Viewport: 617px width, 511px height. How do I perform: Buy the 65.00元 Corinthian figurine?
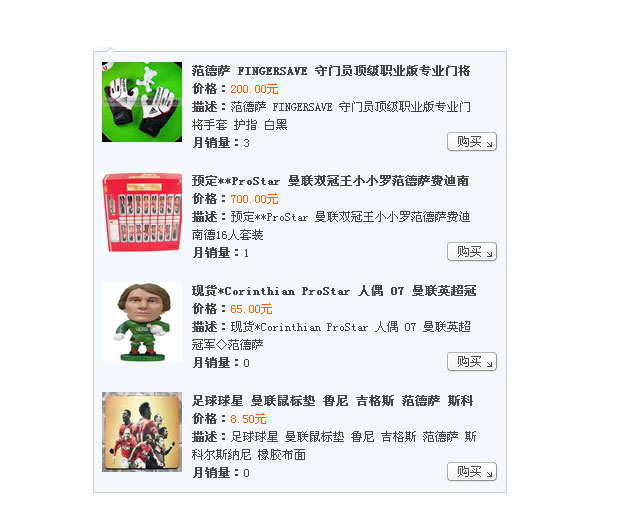(x=472, y=362)
